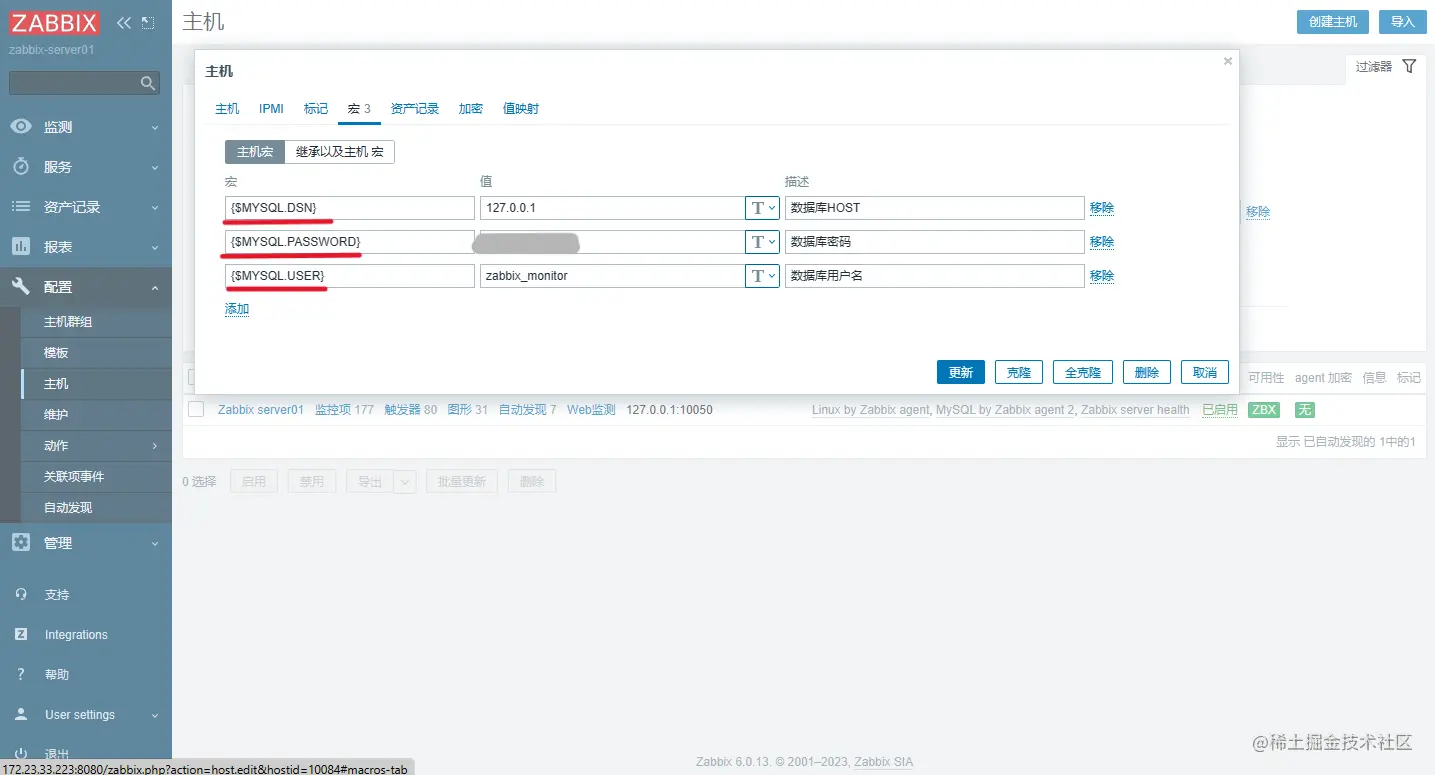Expand the 管理 sidebar menu
Viewport: 1435px width, 775px height.
point(155,544)
